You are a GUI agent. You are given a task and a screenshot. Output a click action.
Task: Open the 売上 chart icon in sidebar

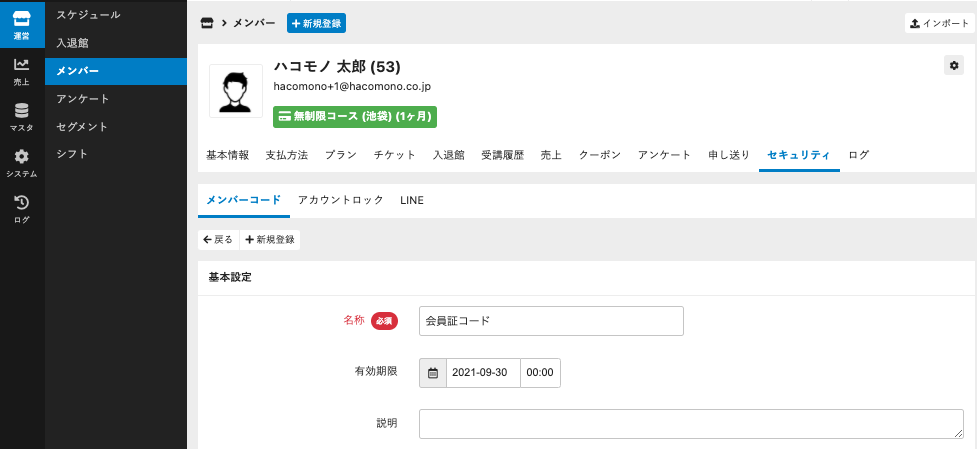coord(22,72)
